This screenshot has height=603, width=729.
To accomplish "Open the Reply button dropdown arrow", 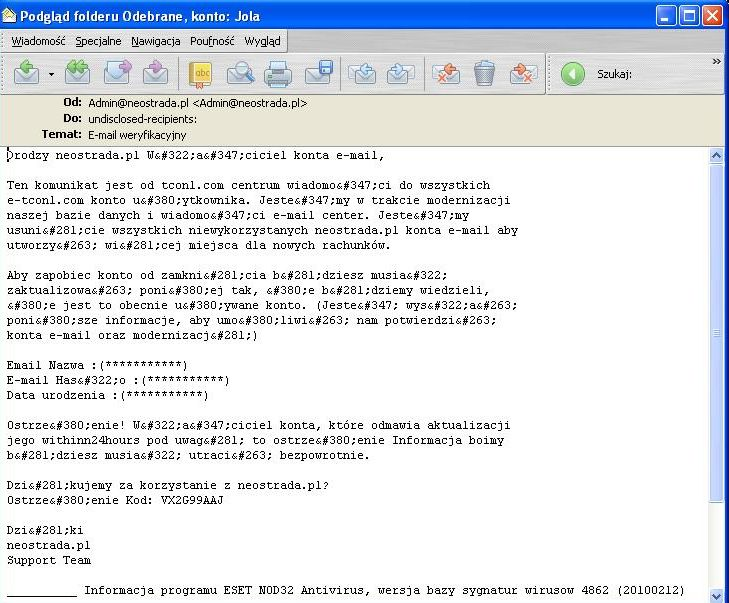I will [51, 74].
